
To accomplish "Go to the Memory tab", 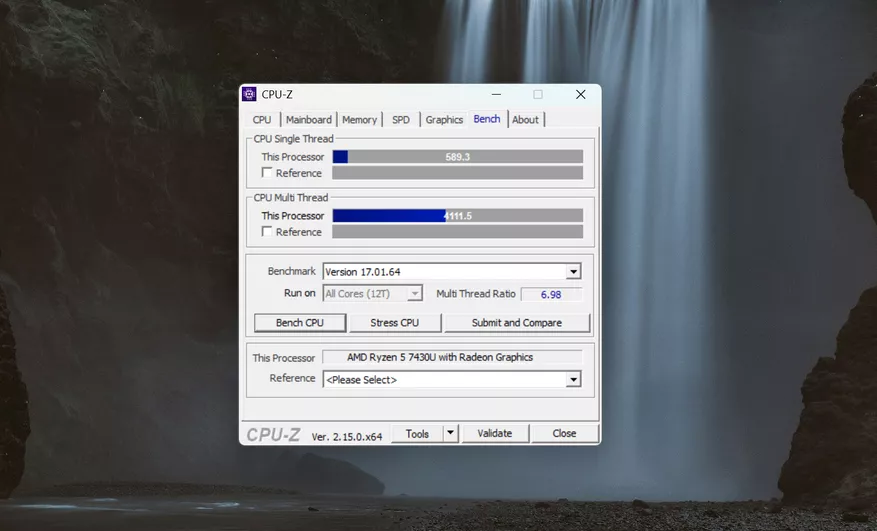I will 359,120.
